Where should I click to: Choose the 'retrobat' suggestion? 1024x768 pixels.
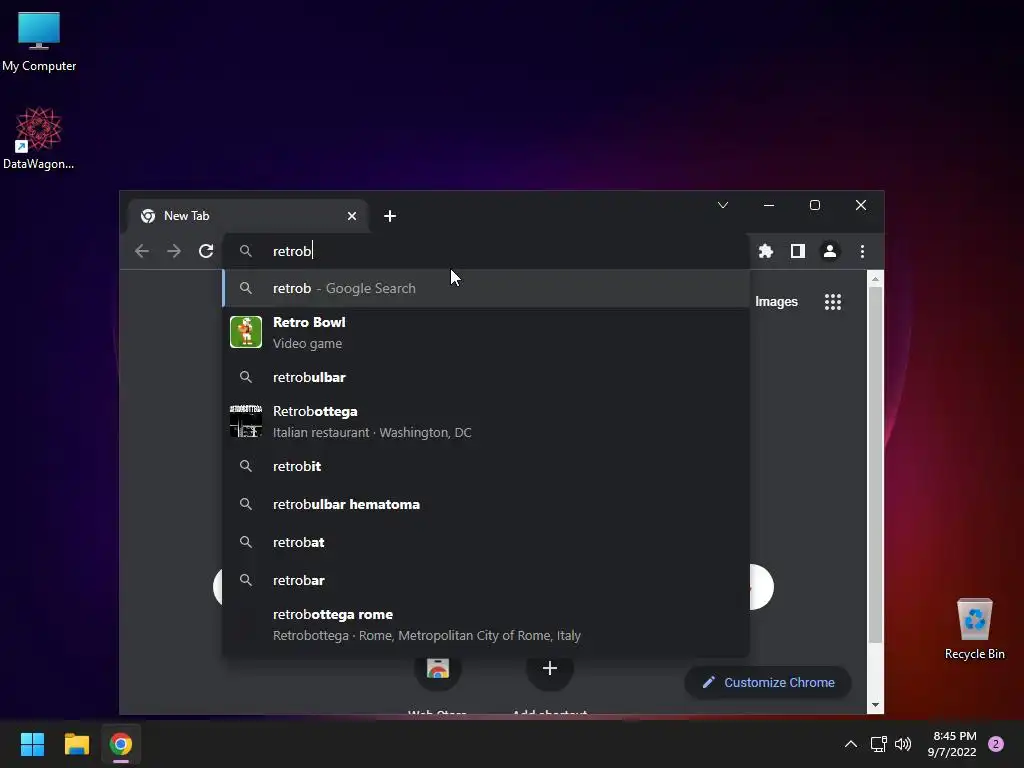[486, 542]
